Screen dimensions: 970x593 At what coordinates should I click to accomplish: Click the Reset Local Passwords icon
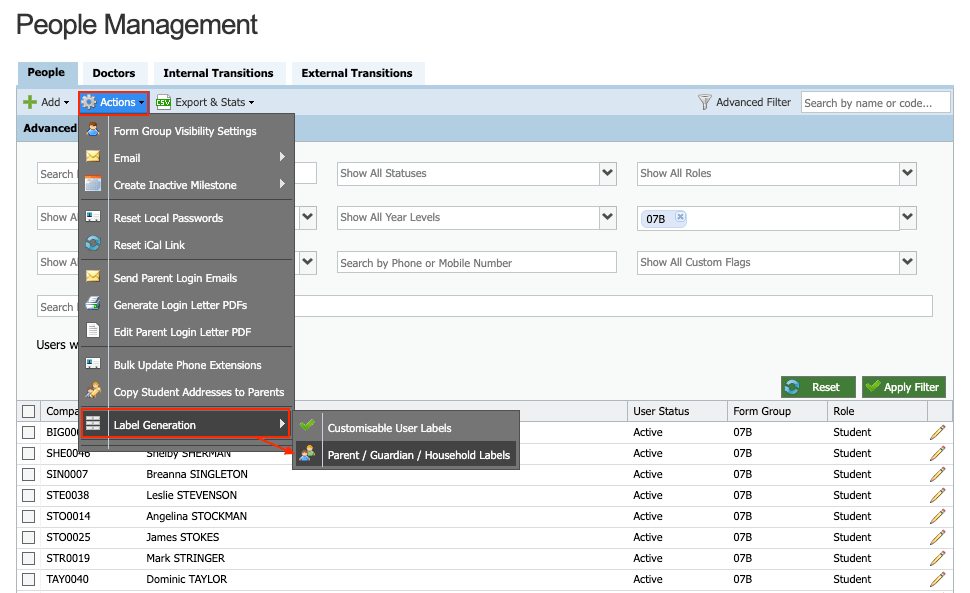point(93,216)
